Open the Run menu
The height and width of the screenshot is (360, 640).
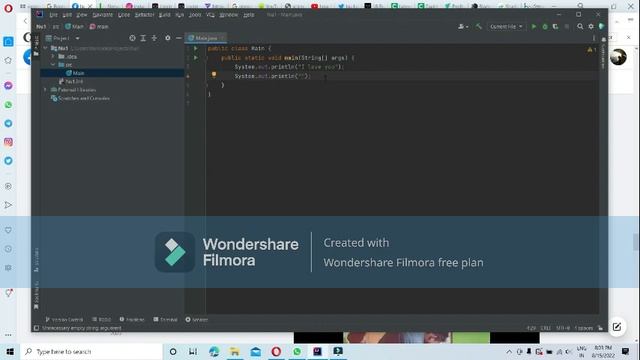pos(180,15)
